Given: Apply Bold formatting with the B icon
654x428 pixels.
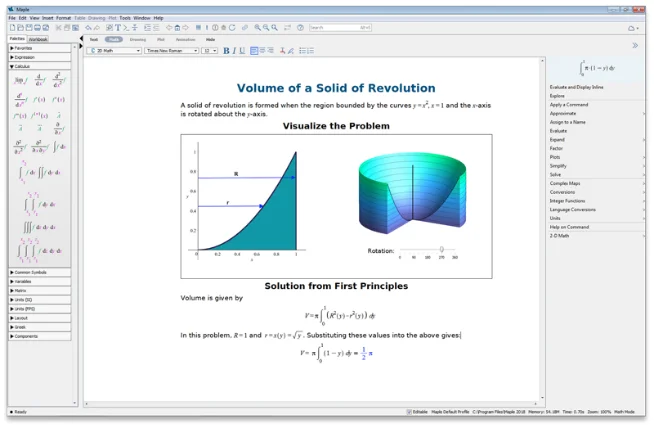Looking at the screenshot, I should point(227,50).
